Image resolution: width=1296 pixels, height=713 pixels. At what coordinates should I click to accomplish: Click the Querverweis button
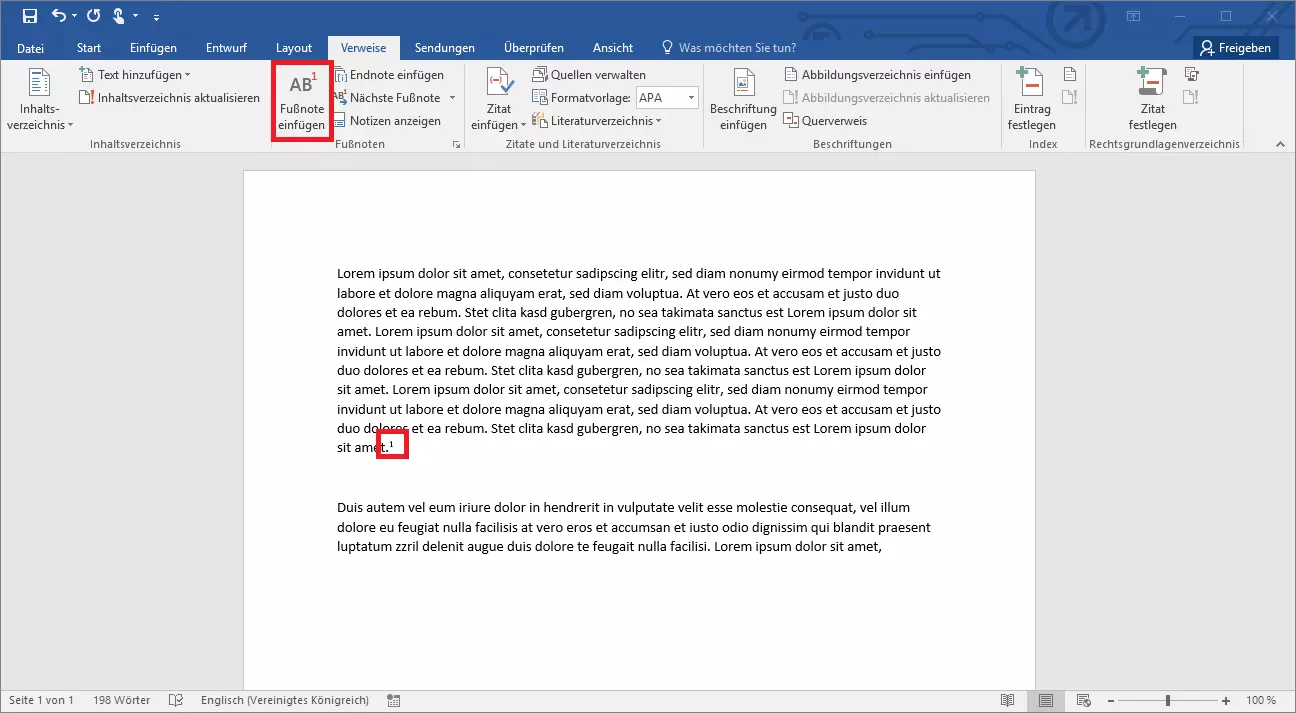[825, 121]
